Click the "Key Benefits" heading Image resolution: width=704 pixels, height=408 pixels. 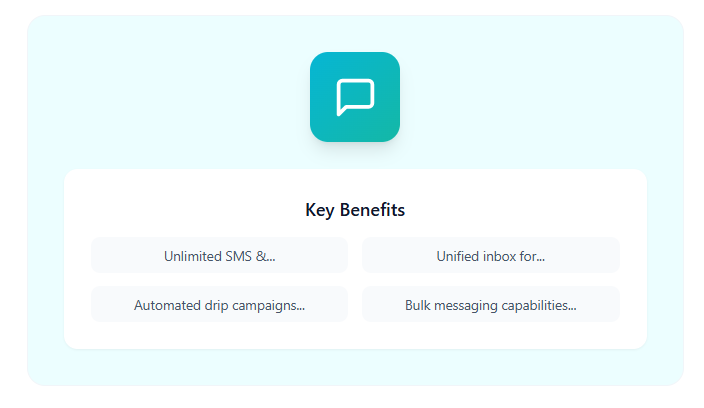tap(355, 210)
